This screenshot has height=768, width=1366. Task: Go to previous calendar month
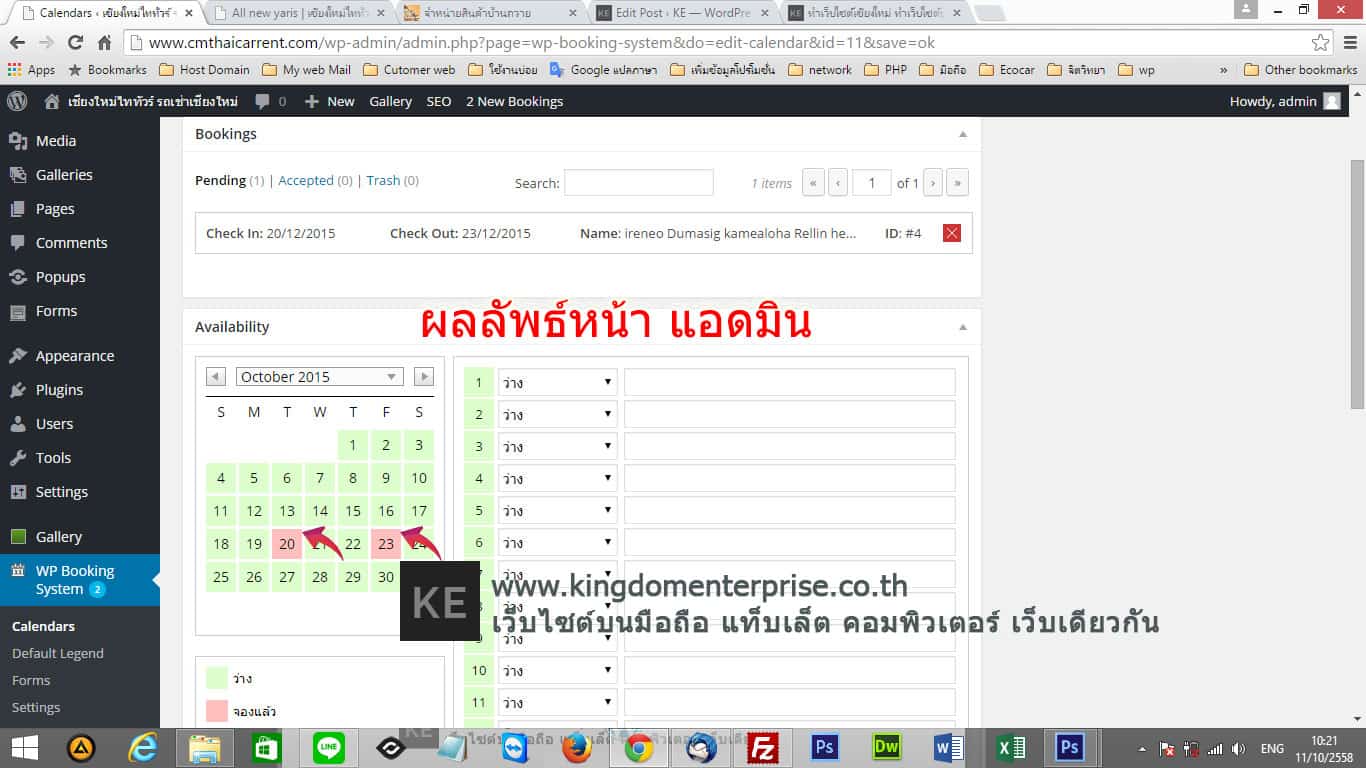coord(215,377)
